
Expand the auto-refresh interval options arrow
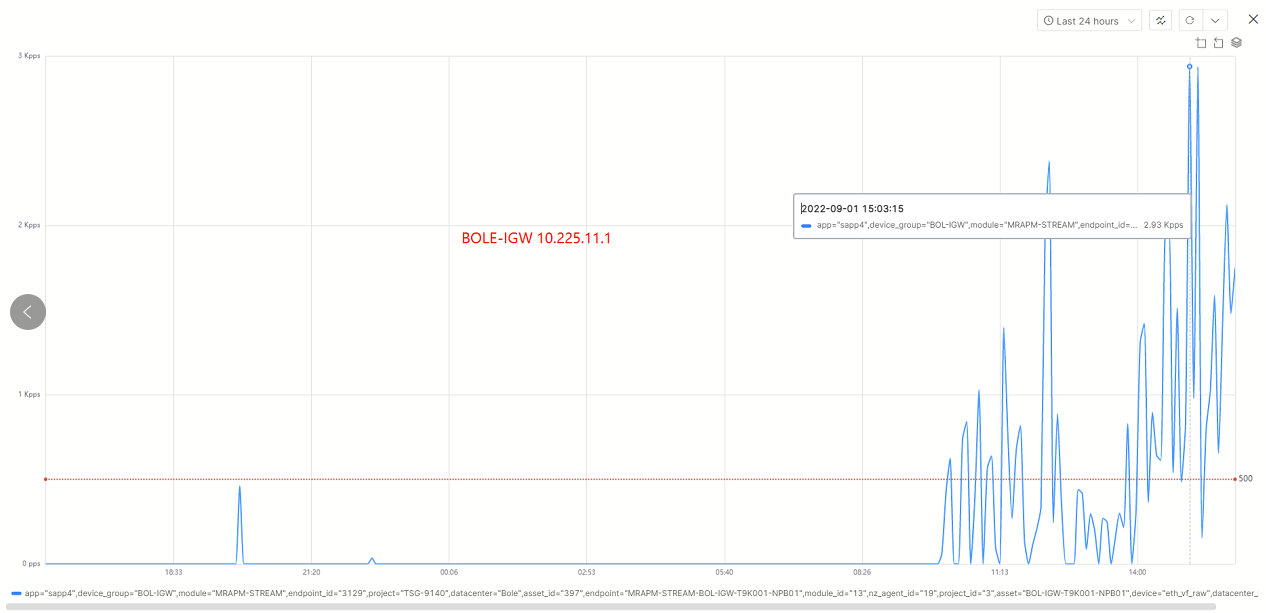(x=1215, y=21)
